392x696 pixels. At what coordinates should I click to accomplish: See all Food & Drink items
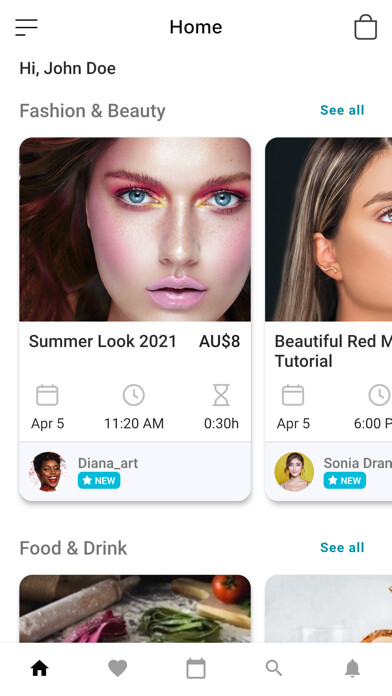tap(342, 547)
